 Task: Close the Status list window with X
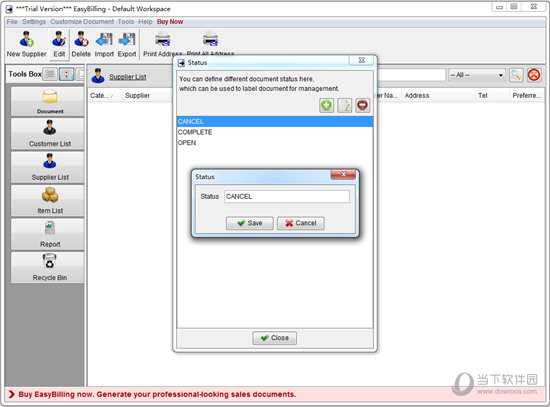[x=362, y=60]
